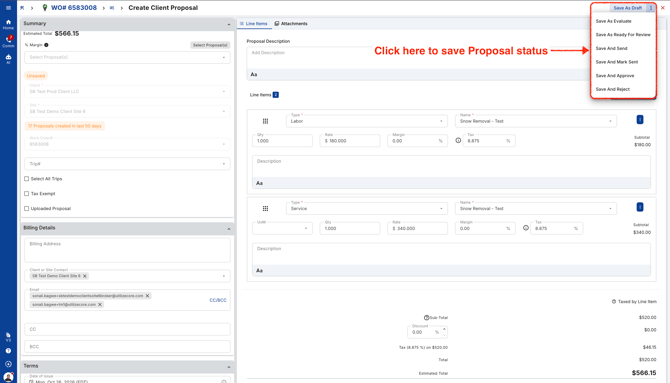
Task: Switch to the Line Items tab
Action: coord(253,24)
